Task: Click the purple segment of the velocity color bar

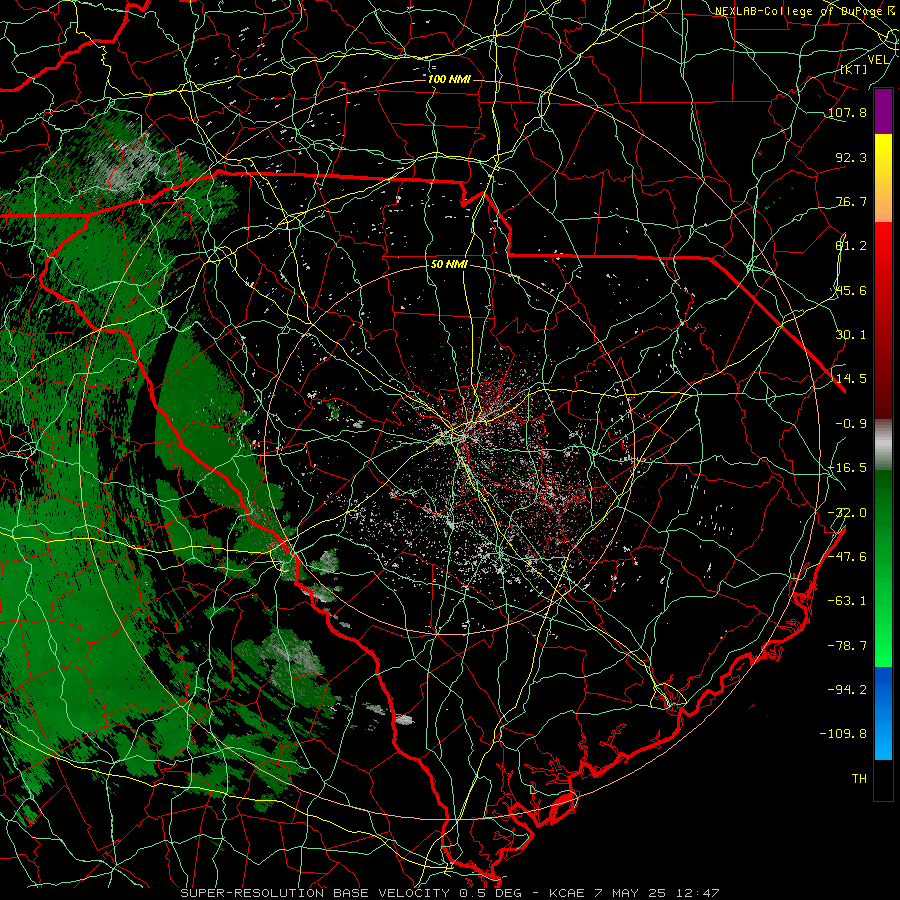Action: click(x=883, y=112)
